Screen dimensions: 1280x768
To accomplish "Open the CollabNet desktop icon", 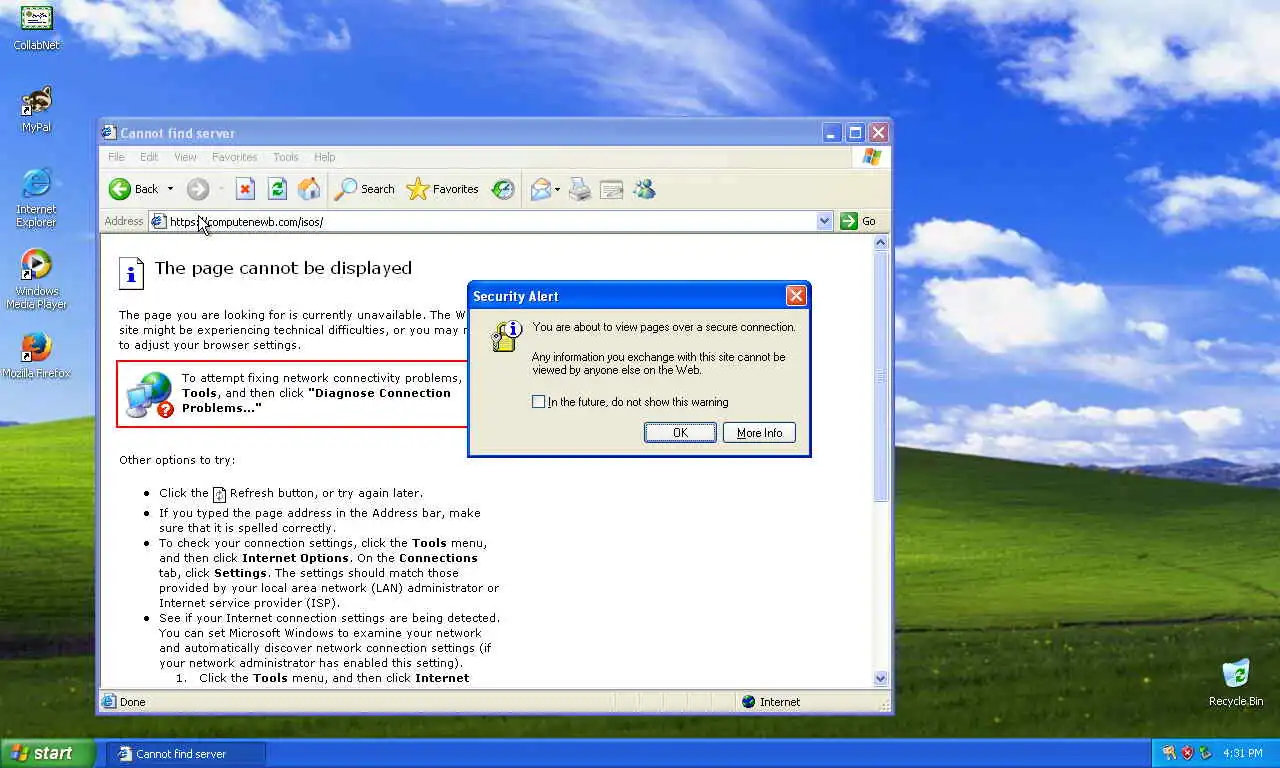I will [36, 27].
